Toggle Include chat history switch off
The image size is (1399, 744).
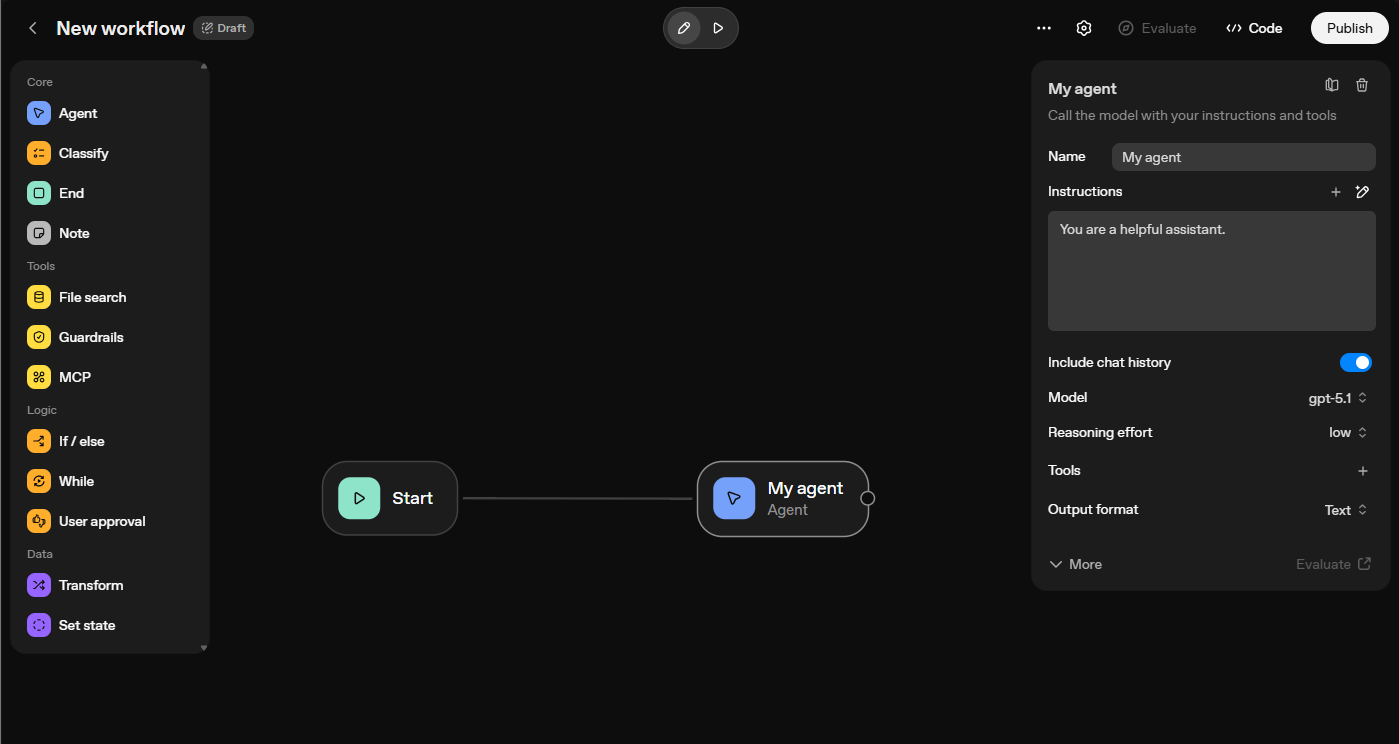pyautogui.click(x=1355, y=362)
